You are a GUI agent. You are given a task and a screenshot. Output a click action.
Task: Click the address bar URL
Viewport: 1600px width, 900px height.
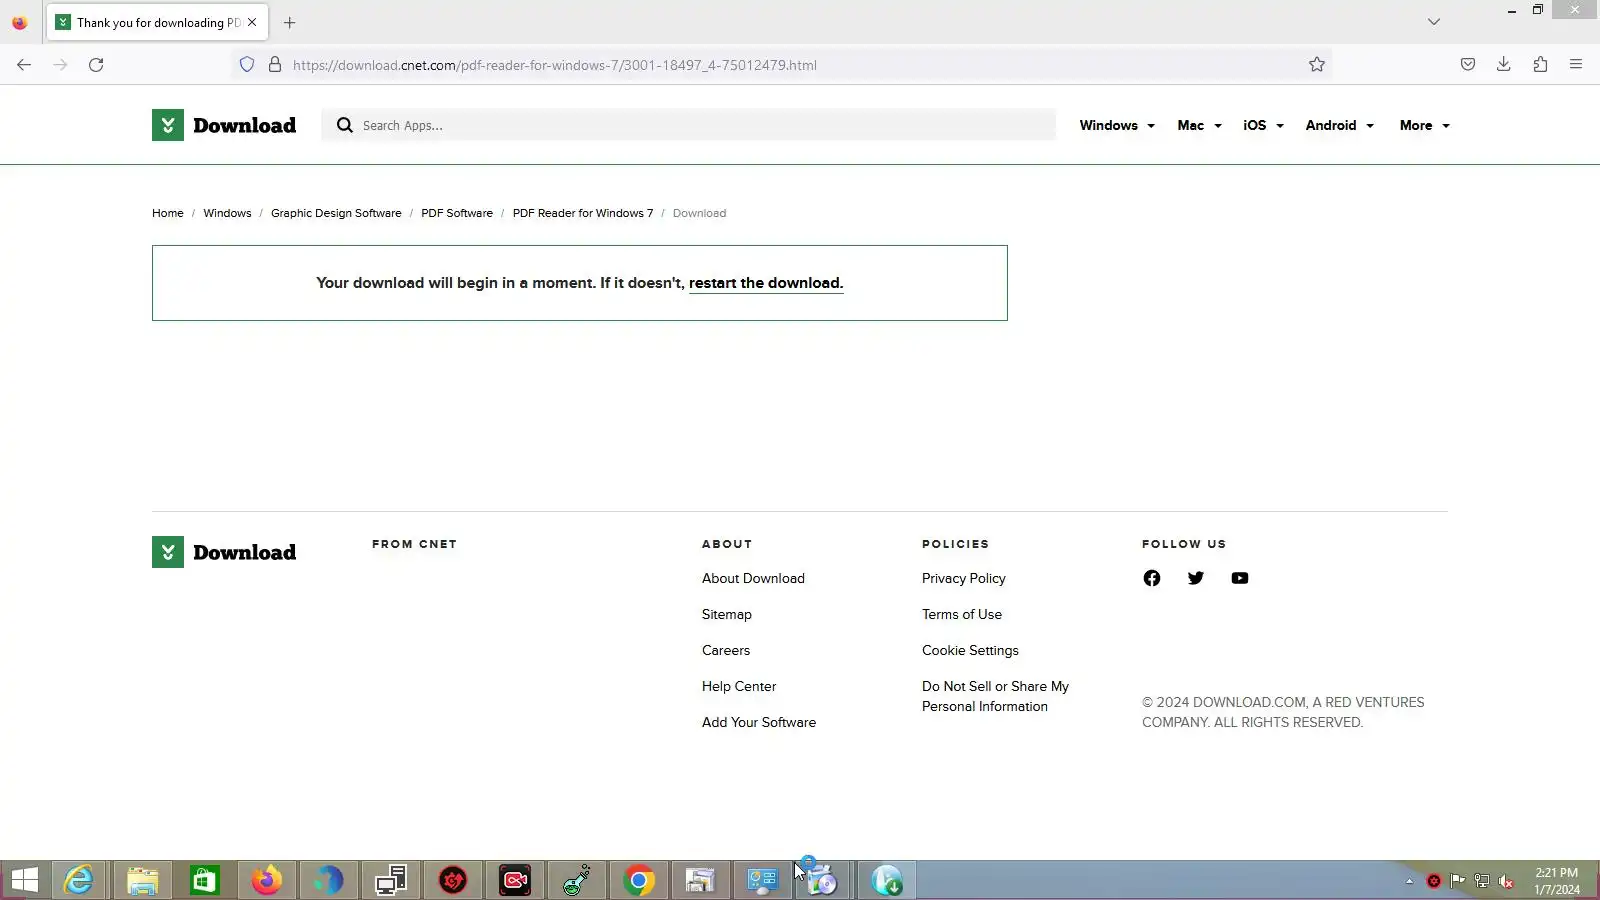[555, 65]
